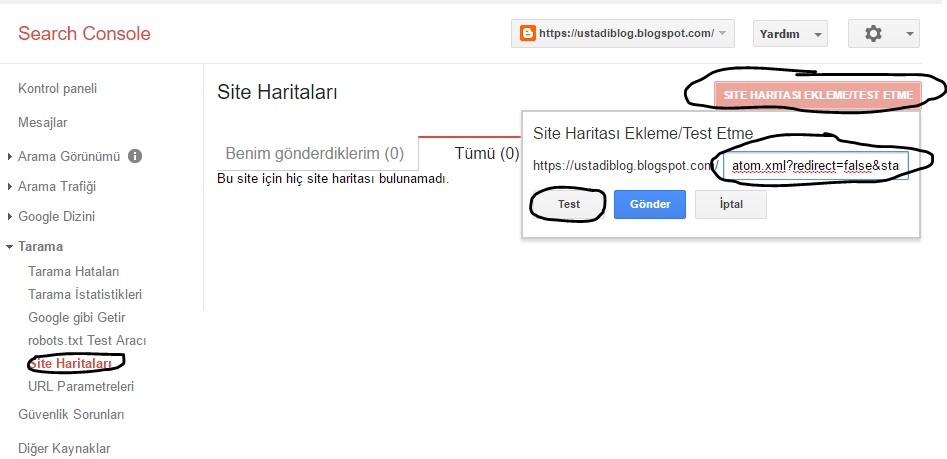This screenshot has height=459, width=947.
Task: Go to Güvenlik Sorunları
Action: coord(71,415)
